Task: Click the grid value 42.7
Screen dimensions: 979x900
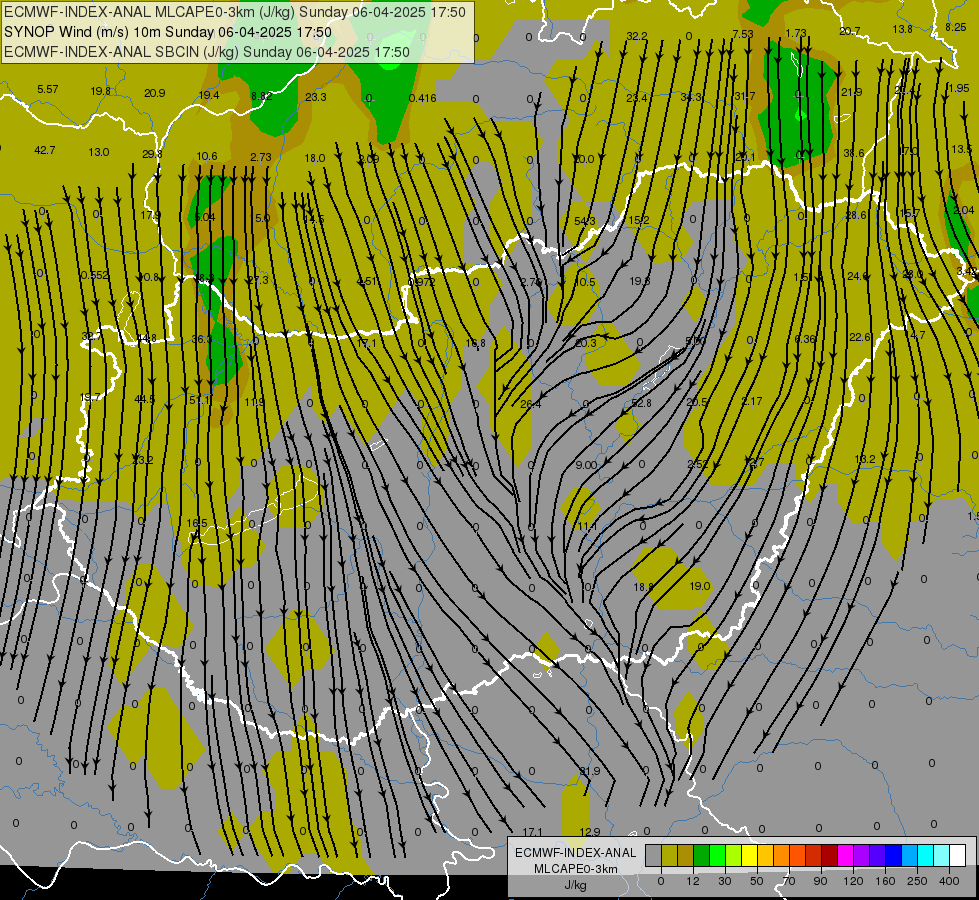Action: click(45, 151)
